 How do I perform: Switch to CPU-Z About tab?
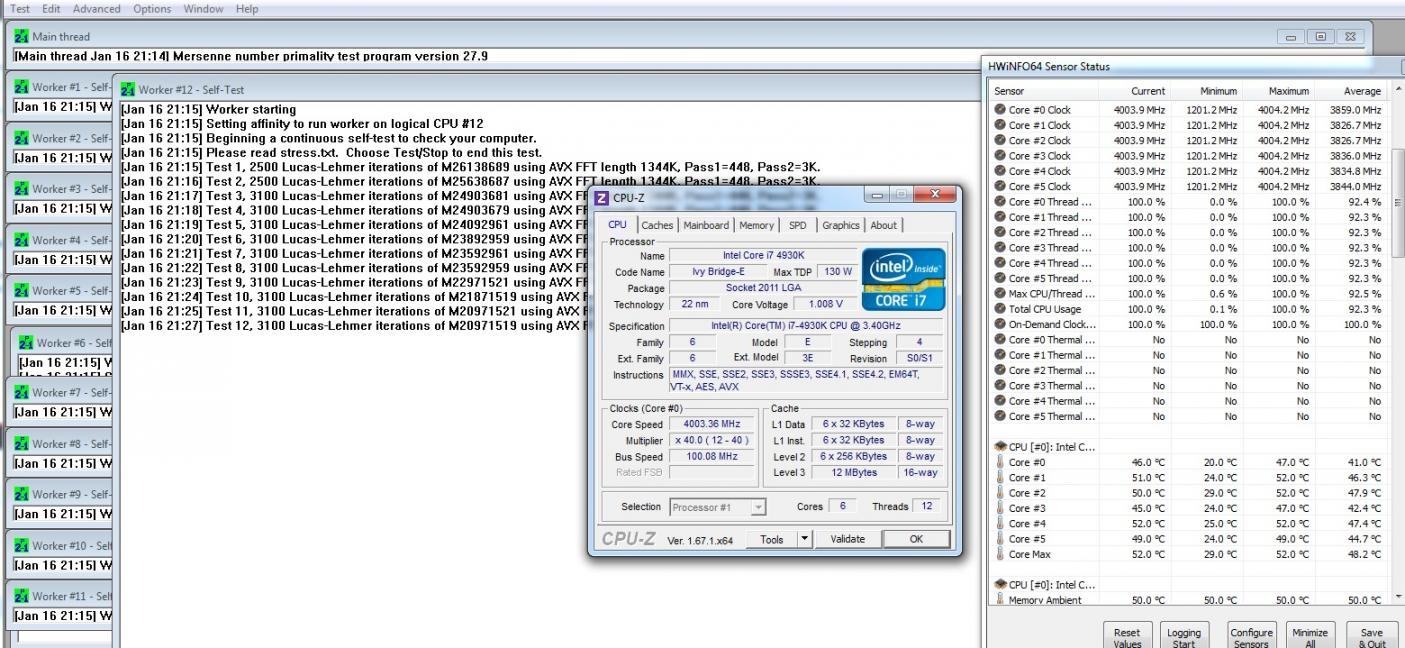coord(883,225)
